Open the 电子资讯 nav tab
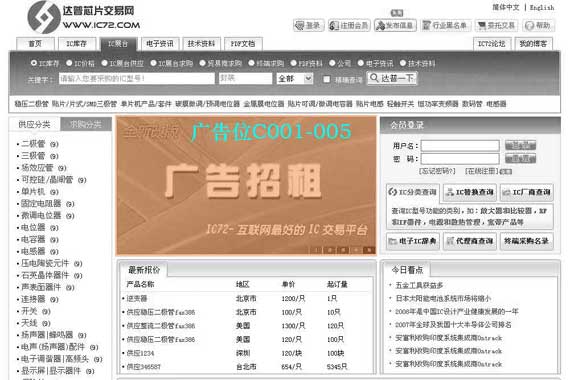This screenshot has width=570, height=380. pos(160,44)
